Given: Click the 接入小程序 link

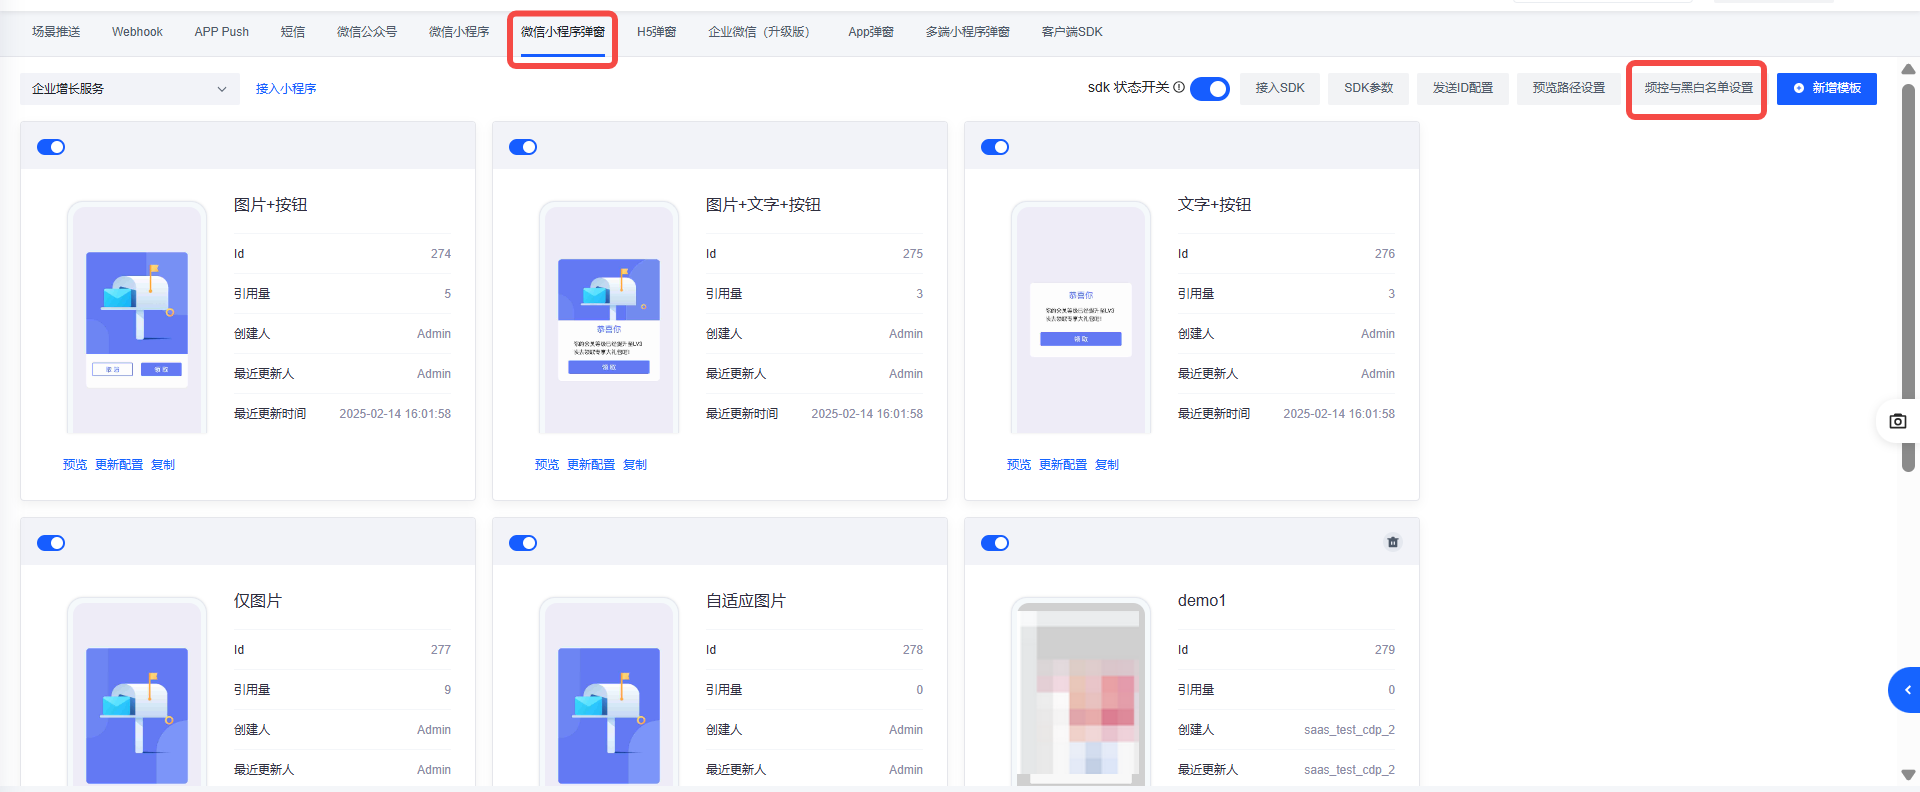Looking at the screenshot, I should coord(286,89).
